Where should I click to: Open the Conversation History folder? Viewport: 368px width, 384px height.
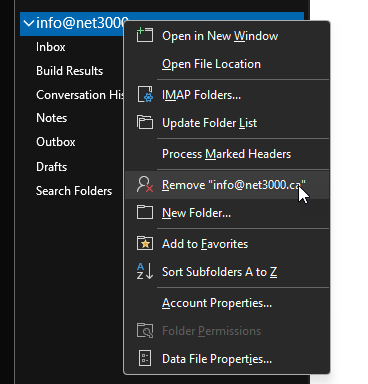click(x=80, y=95)
